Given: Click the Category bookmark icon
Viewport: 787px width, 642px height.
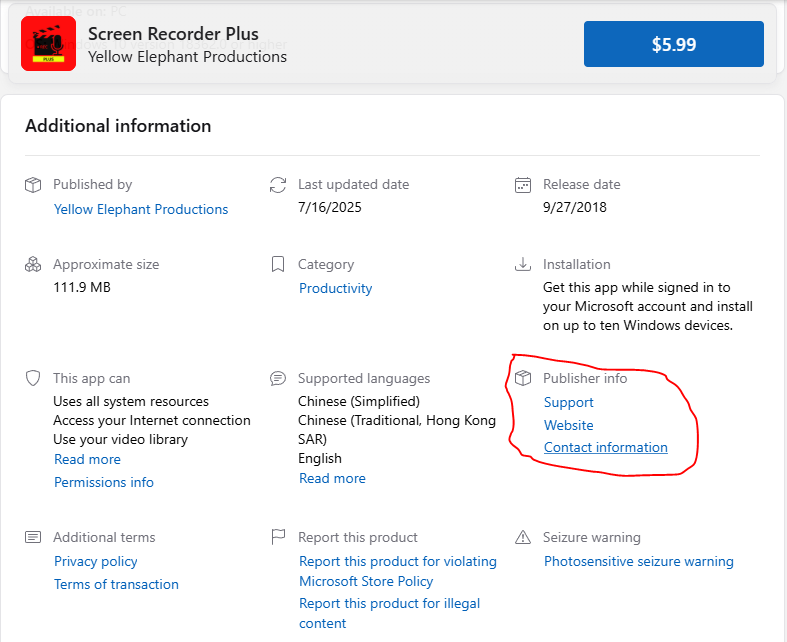Looking at the screenshot, I should click(278, 264).
